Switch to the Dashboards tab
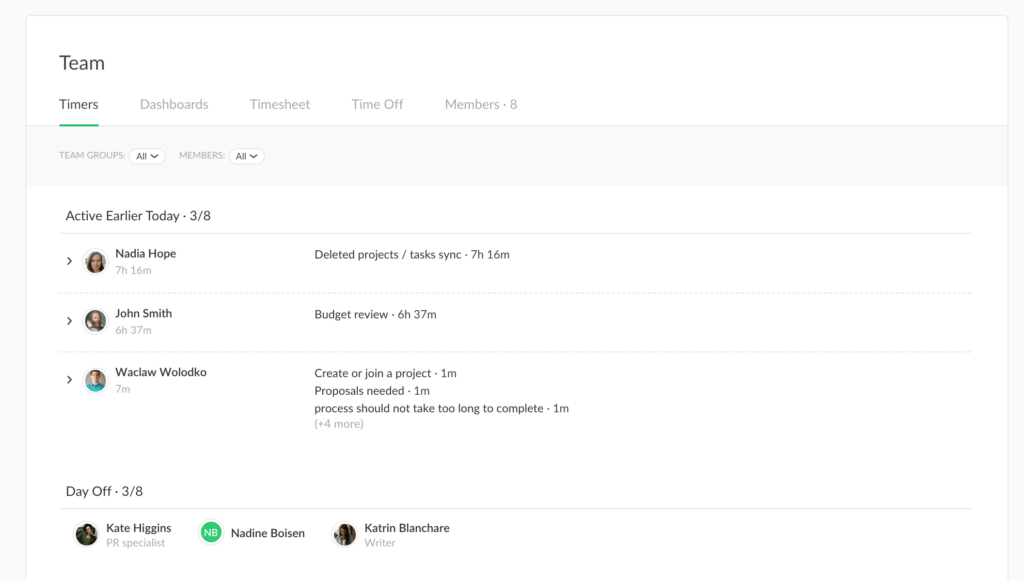Viewport: 1024px width, 580px height. [x=174, y=104]
